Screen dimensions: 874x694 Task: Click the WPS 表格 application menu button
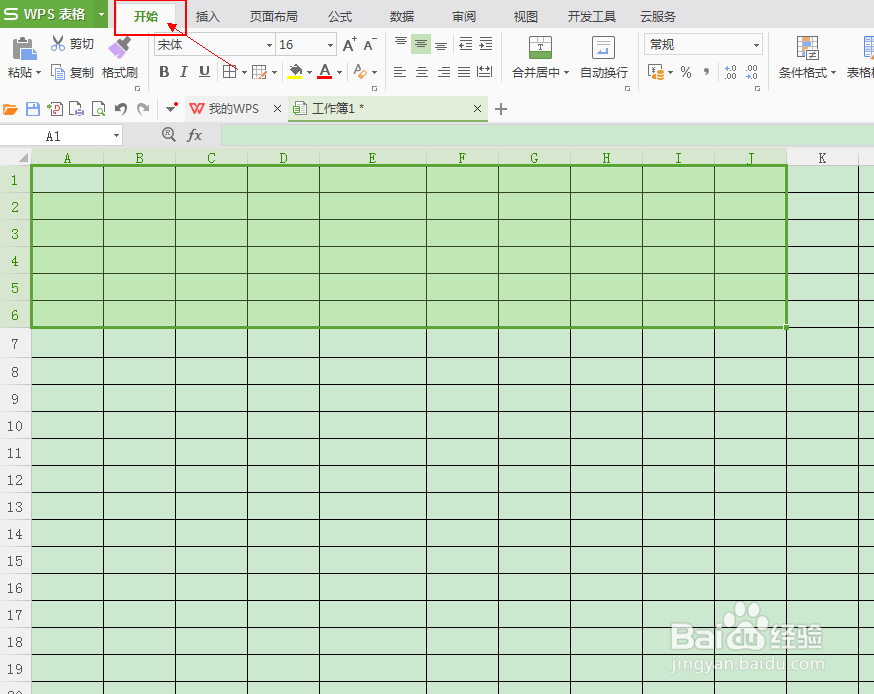54,14
